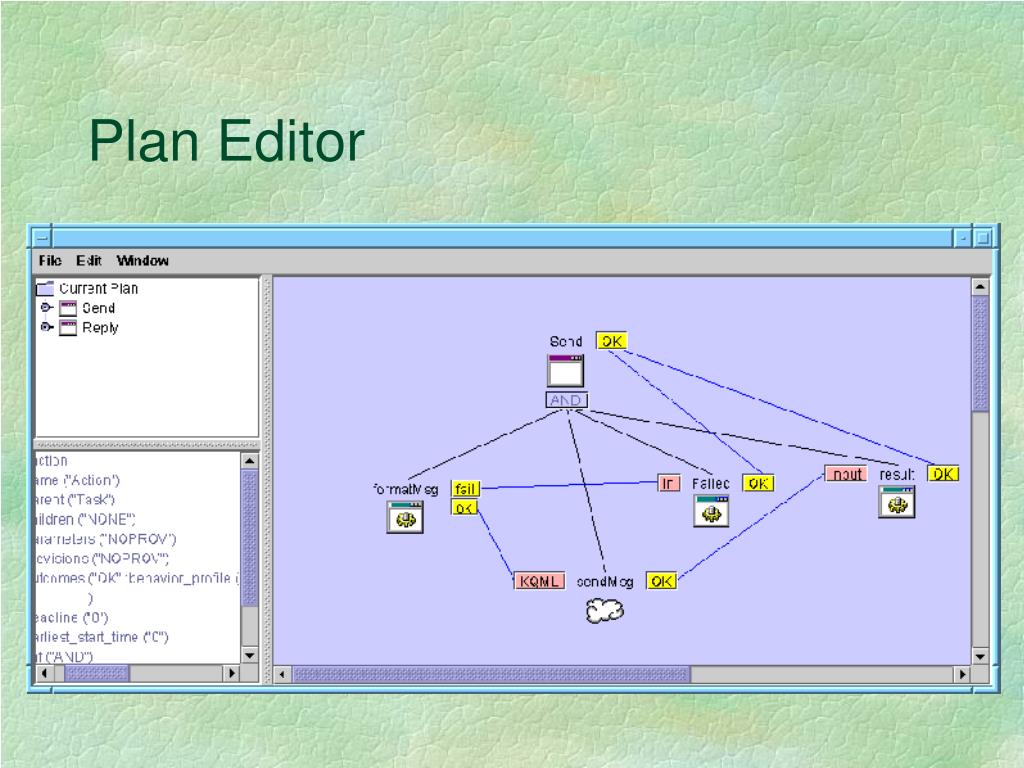Image resolution: width=1024 pixels, height=768 pixels.
Task: Click the canvas vertical scrollbar down arrow
Action: point(980,656)
